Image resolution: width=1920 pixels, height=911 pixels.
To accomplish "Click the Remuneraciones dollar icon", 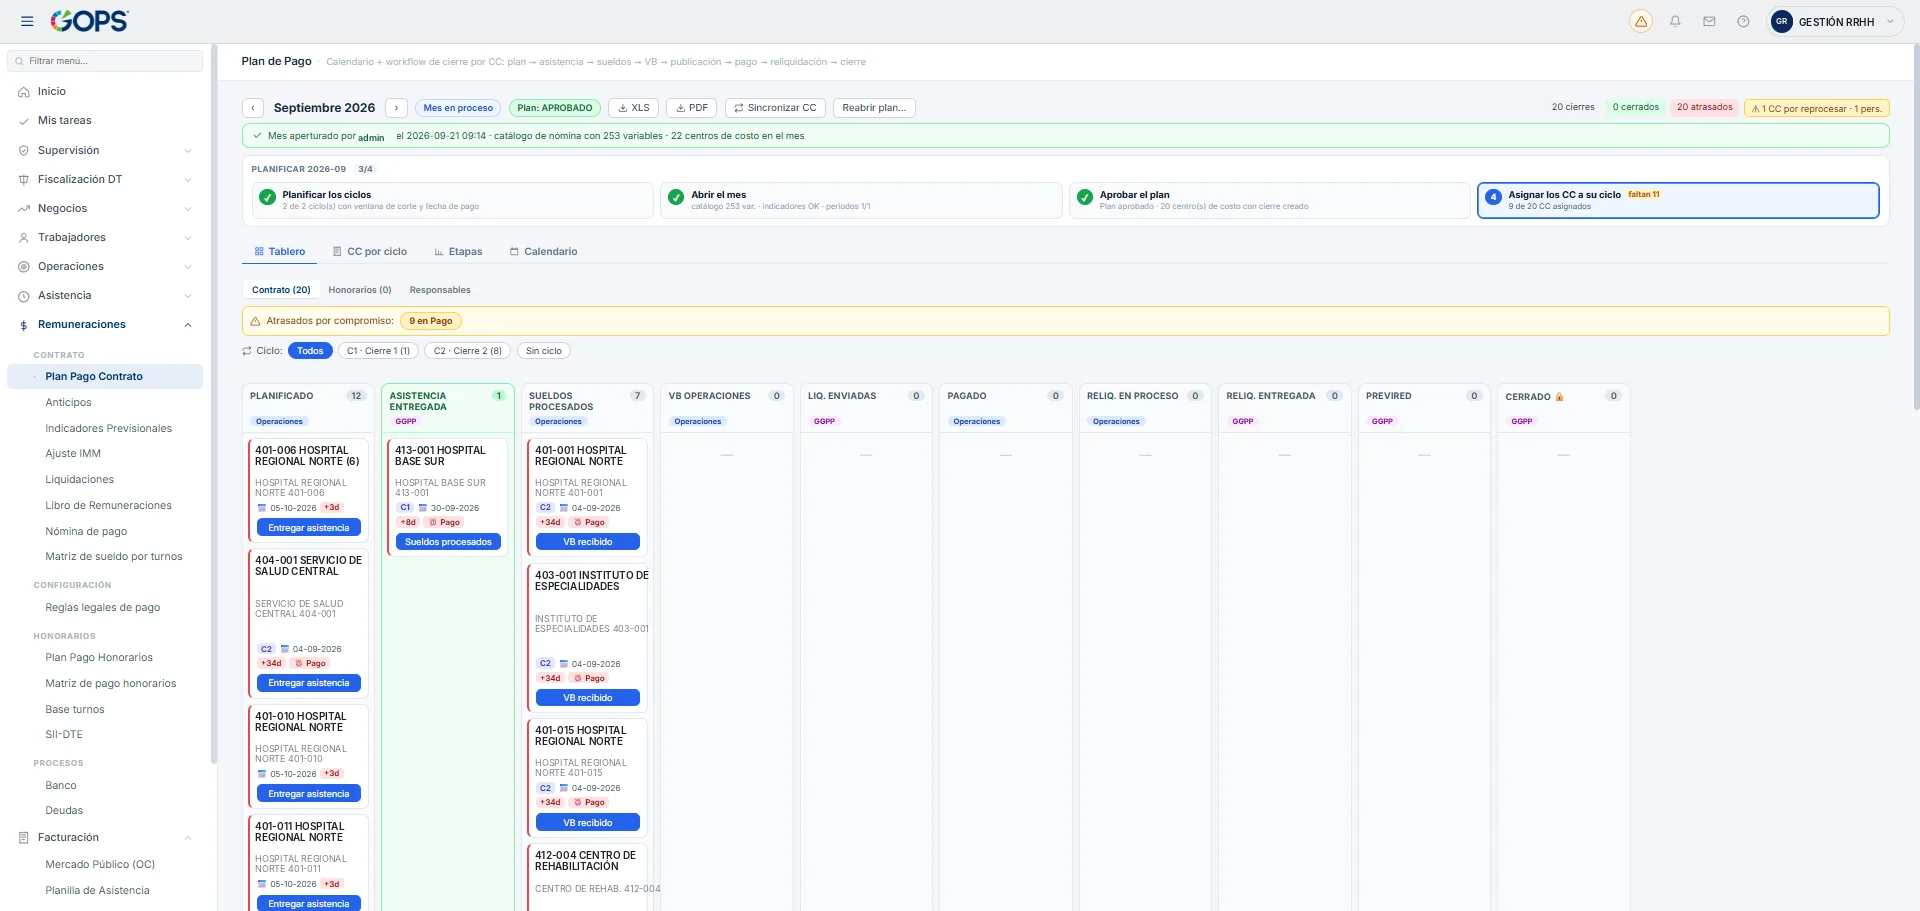I will point(24,325).
